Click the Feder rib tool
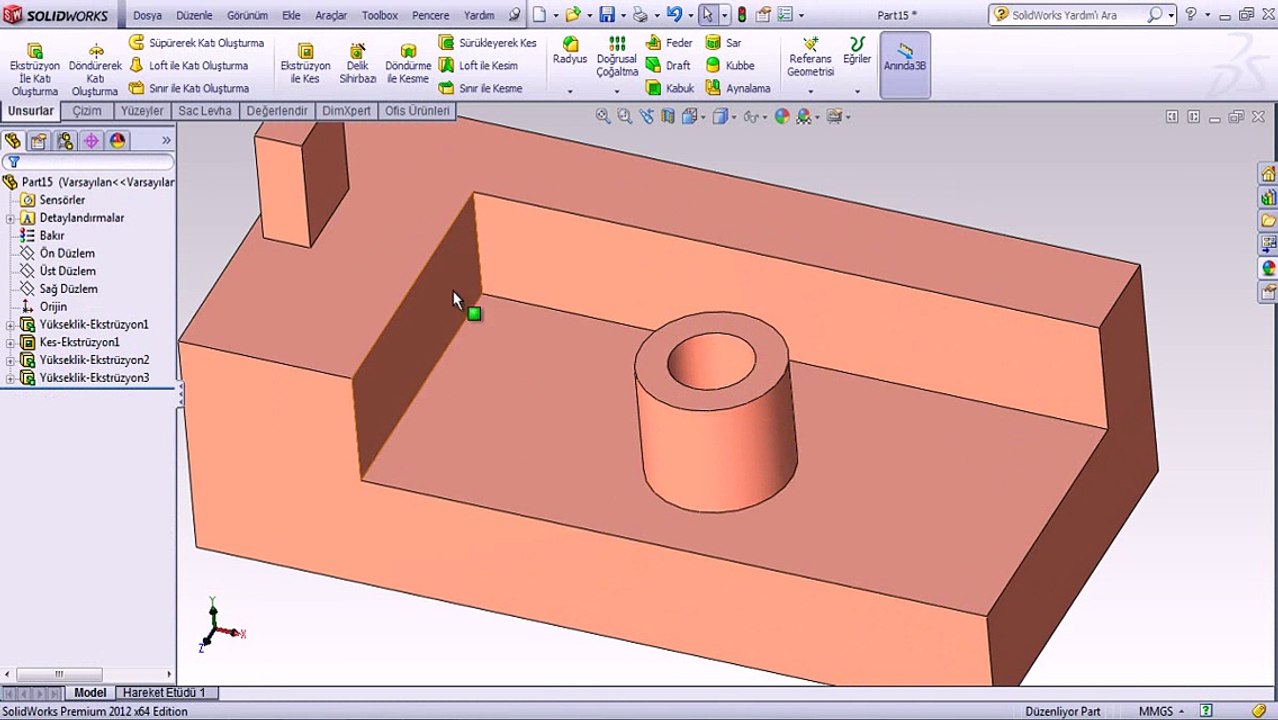The height and width of the screenshot is (720, 1278). [x=669, y=43]
